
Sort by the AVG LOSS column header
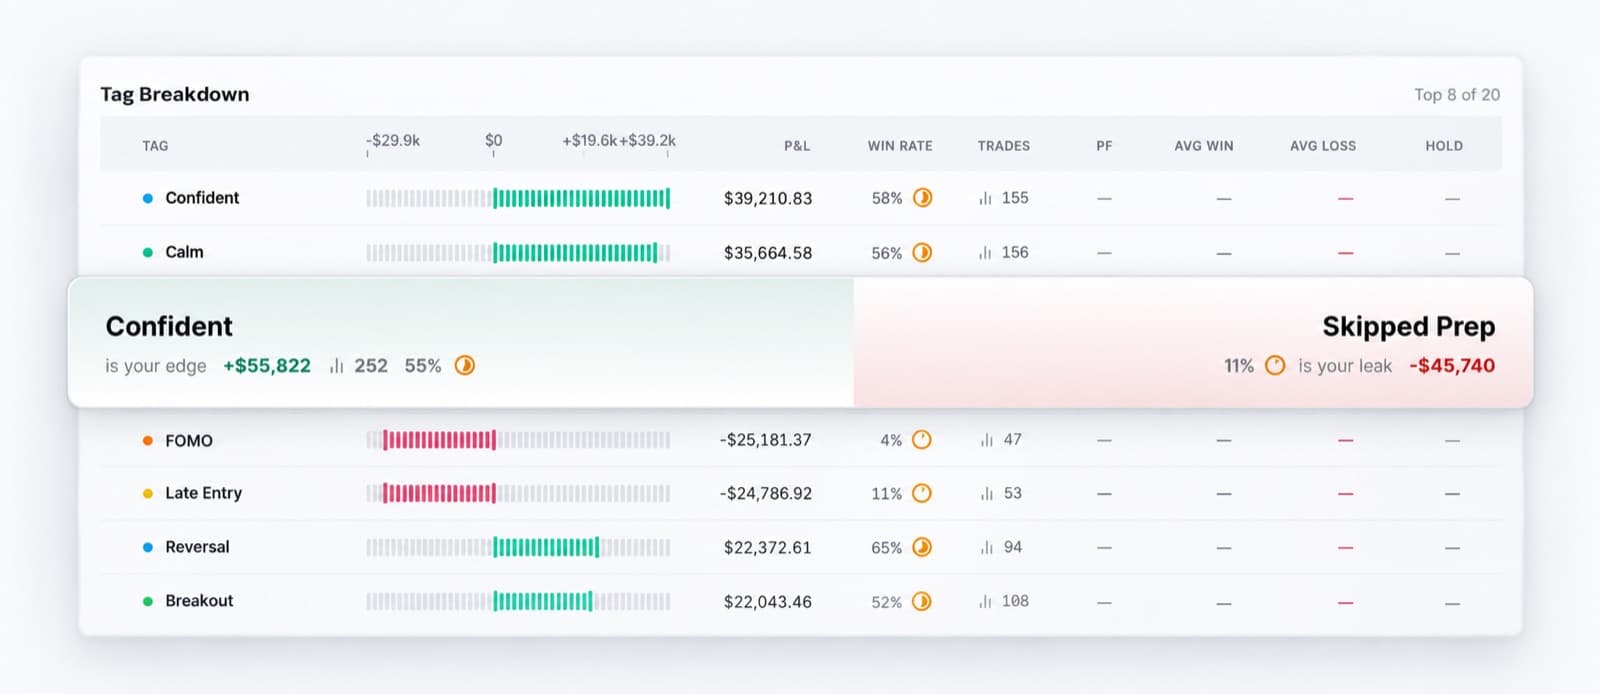[1323, 146]
